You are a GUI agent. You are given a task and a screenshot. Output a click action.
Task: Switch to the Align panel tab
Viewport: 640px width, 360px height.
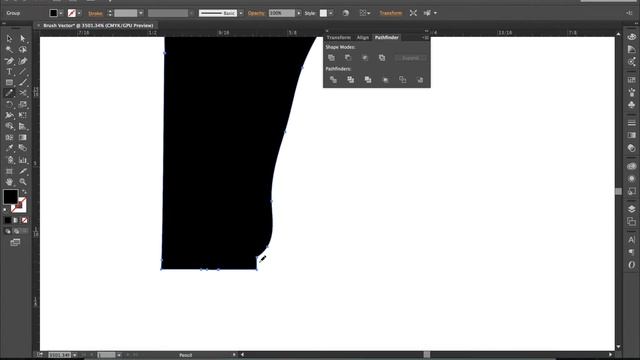point(362,38)
